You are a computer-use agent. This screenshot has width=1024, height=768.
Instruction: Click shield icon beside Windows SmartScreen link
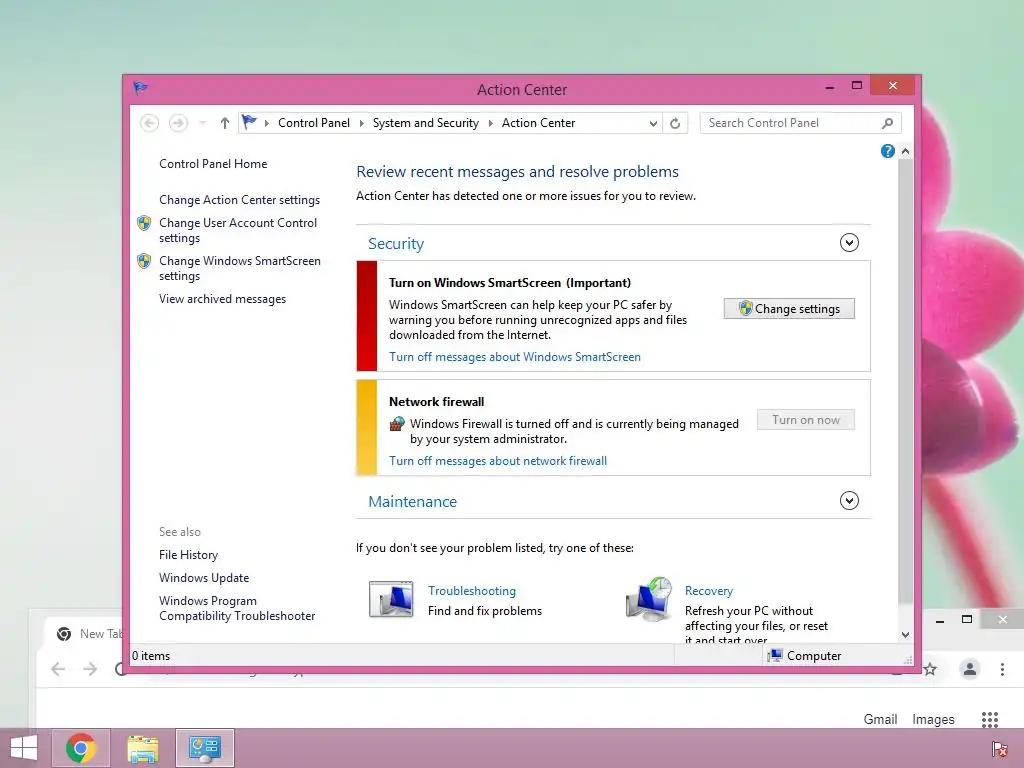click(x=144, y=261)
